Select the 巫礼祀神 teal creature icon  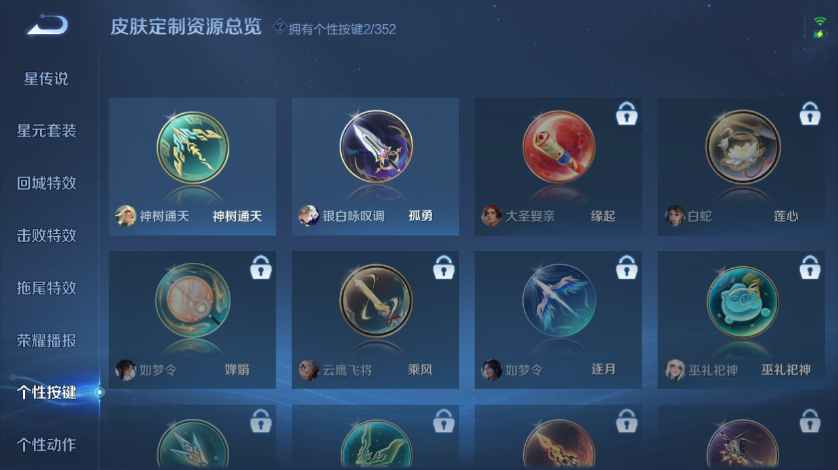742,302
